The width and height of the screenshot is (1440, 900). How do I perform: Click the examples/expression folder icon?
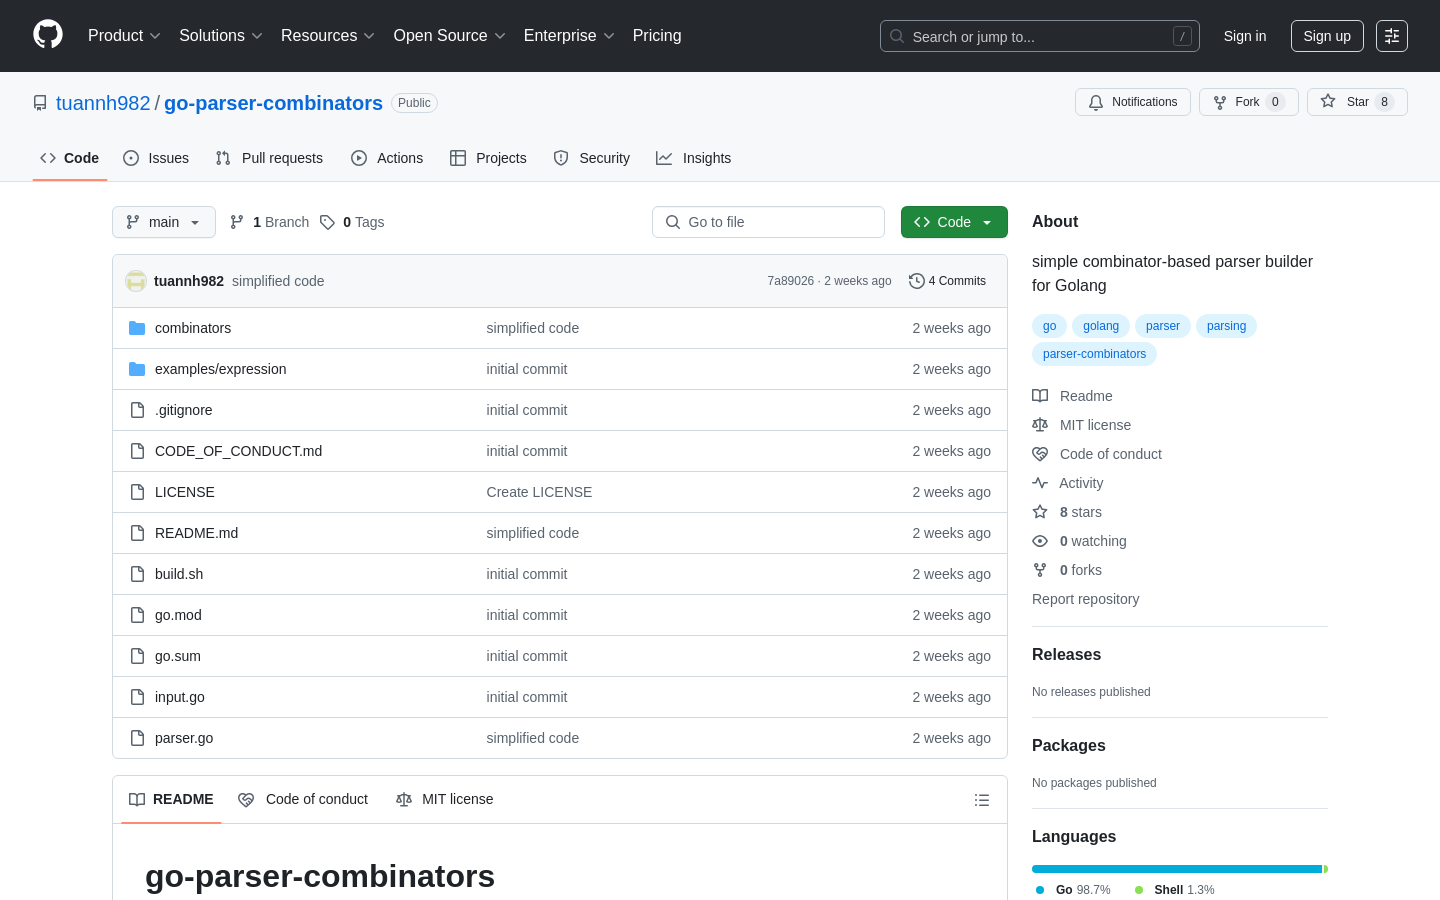point(137,369)
